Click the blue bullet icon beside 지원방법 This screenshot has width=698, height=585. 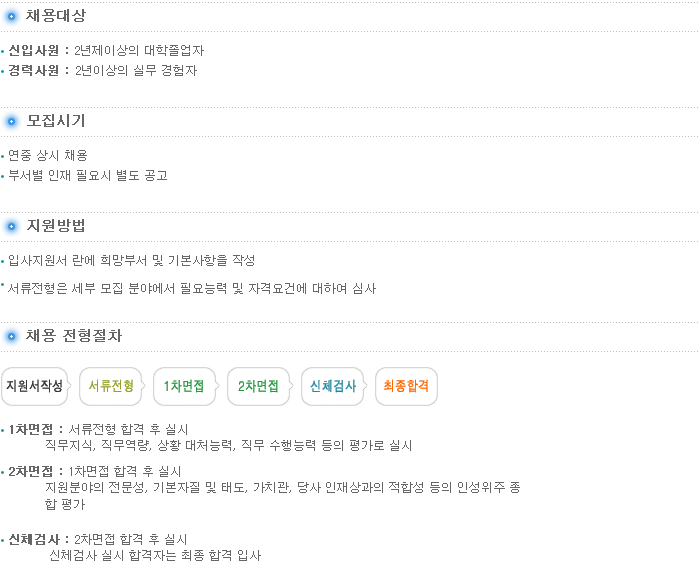11,227
